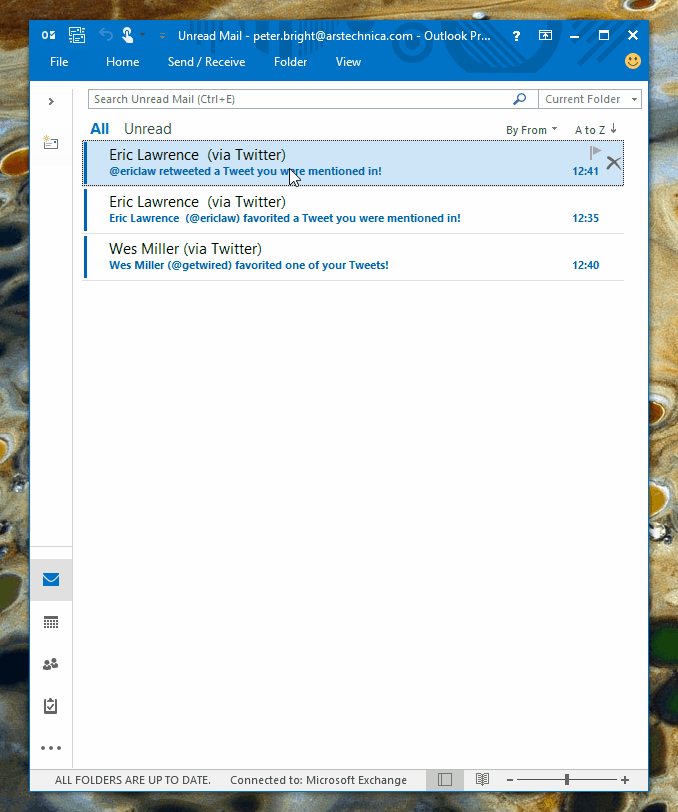
Task: Click the smiley feedback icon
Action: point(632,61)
